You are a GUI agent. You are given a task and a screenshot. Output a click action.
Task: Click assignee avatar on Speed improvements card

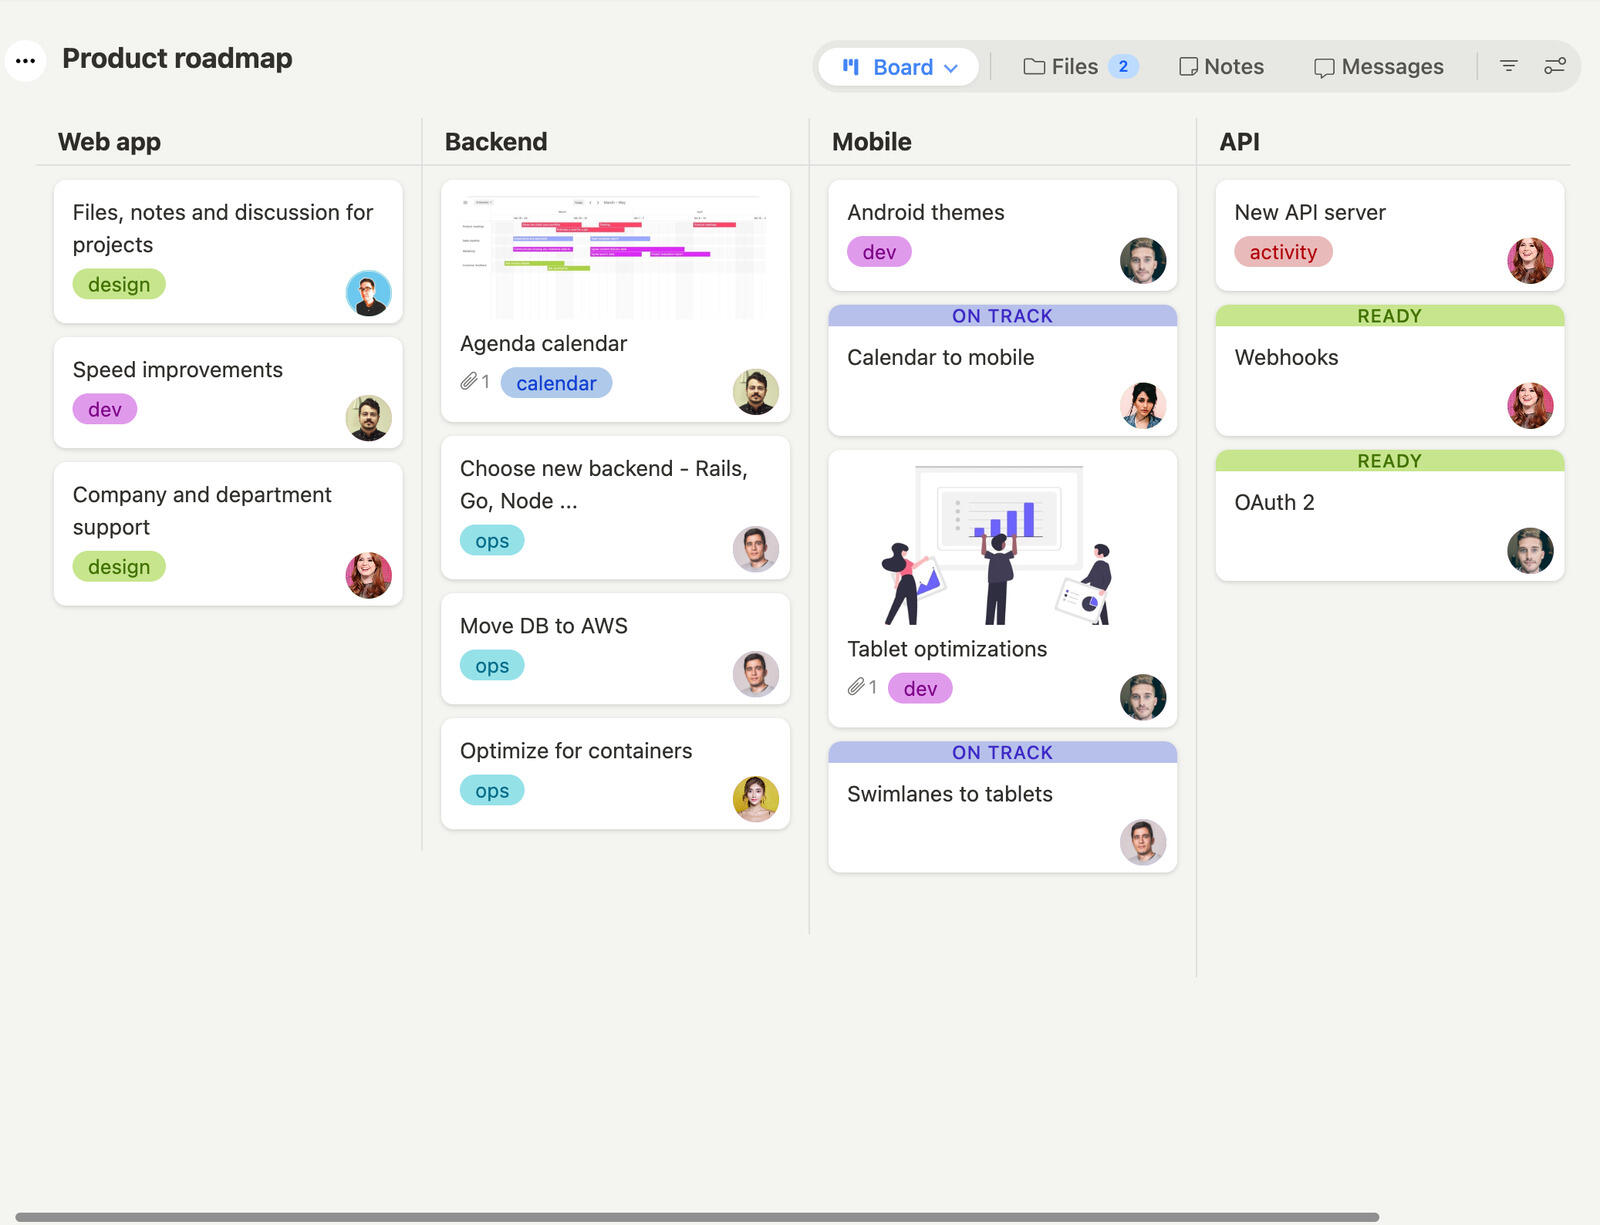tap(368, 418)
